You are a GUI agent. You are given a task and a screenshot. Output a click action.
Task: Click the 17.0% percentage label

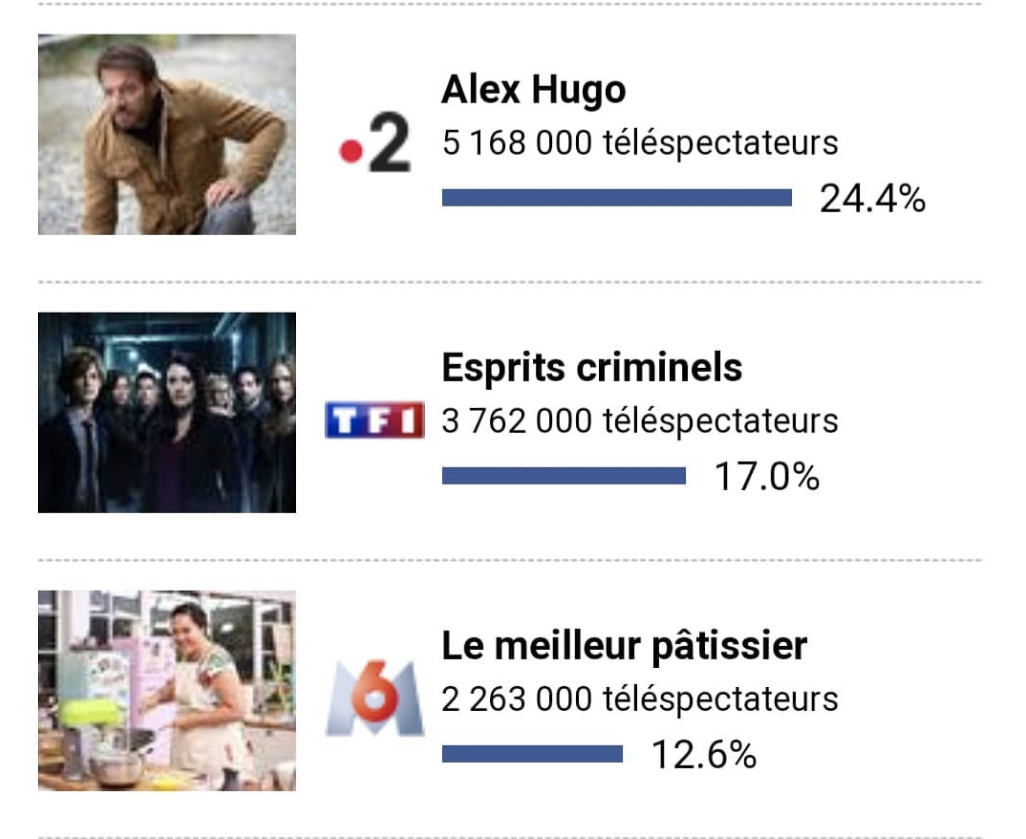[x=766, y=477]
